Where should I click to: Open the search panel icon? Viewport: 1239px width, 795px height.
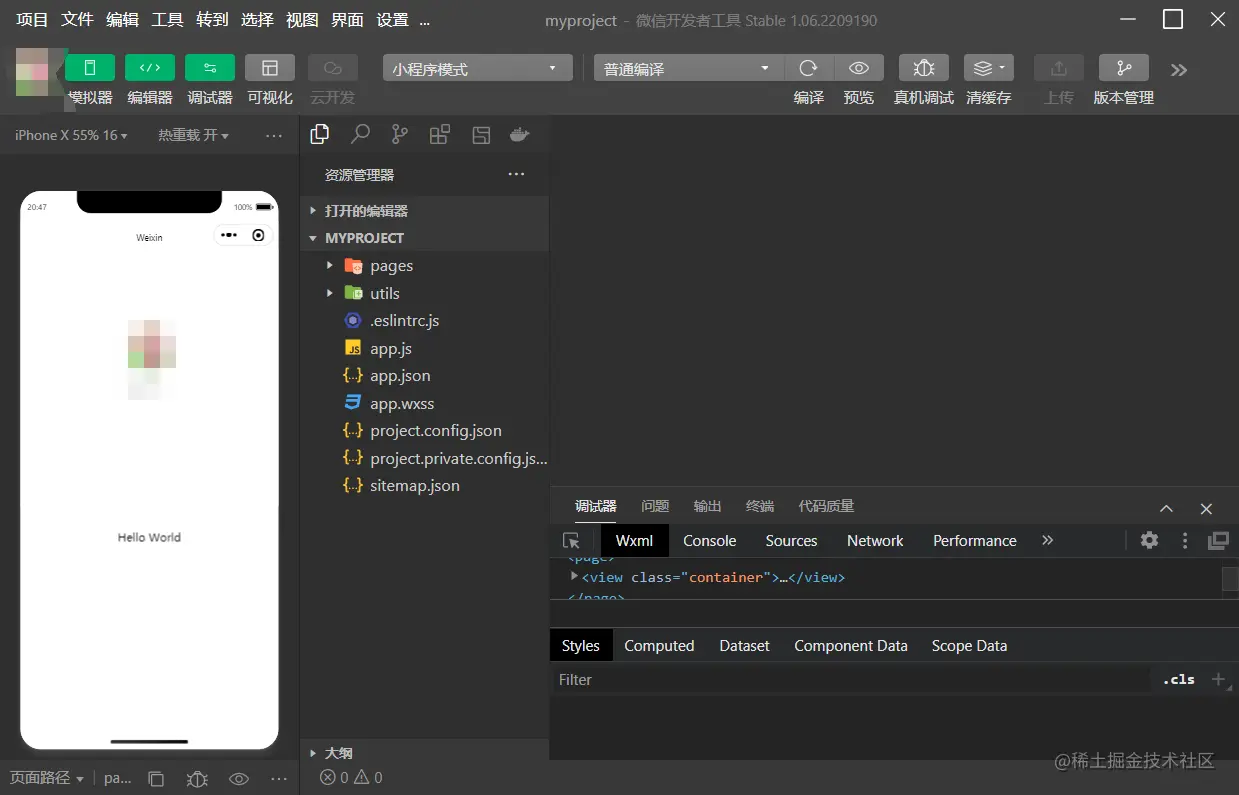pos(360,134)
